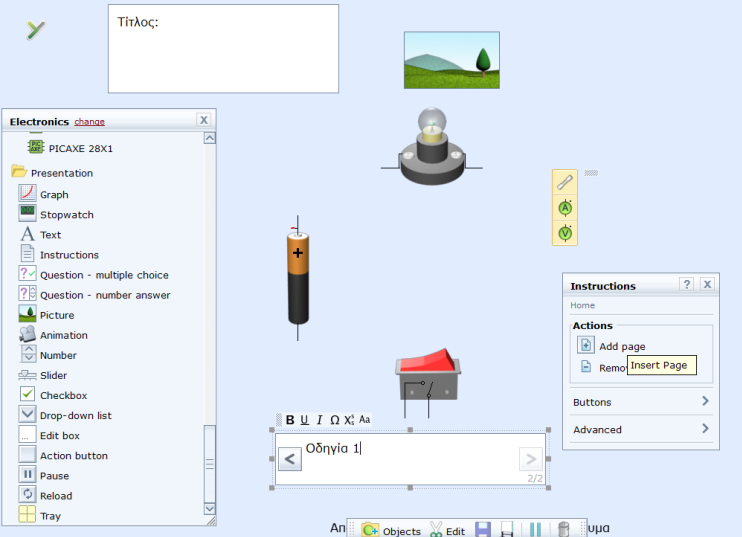Viewport: 742px width, 537px height.
Task: Click the Home breadcrumb link
Action: pos(583,305)
